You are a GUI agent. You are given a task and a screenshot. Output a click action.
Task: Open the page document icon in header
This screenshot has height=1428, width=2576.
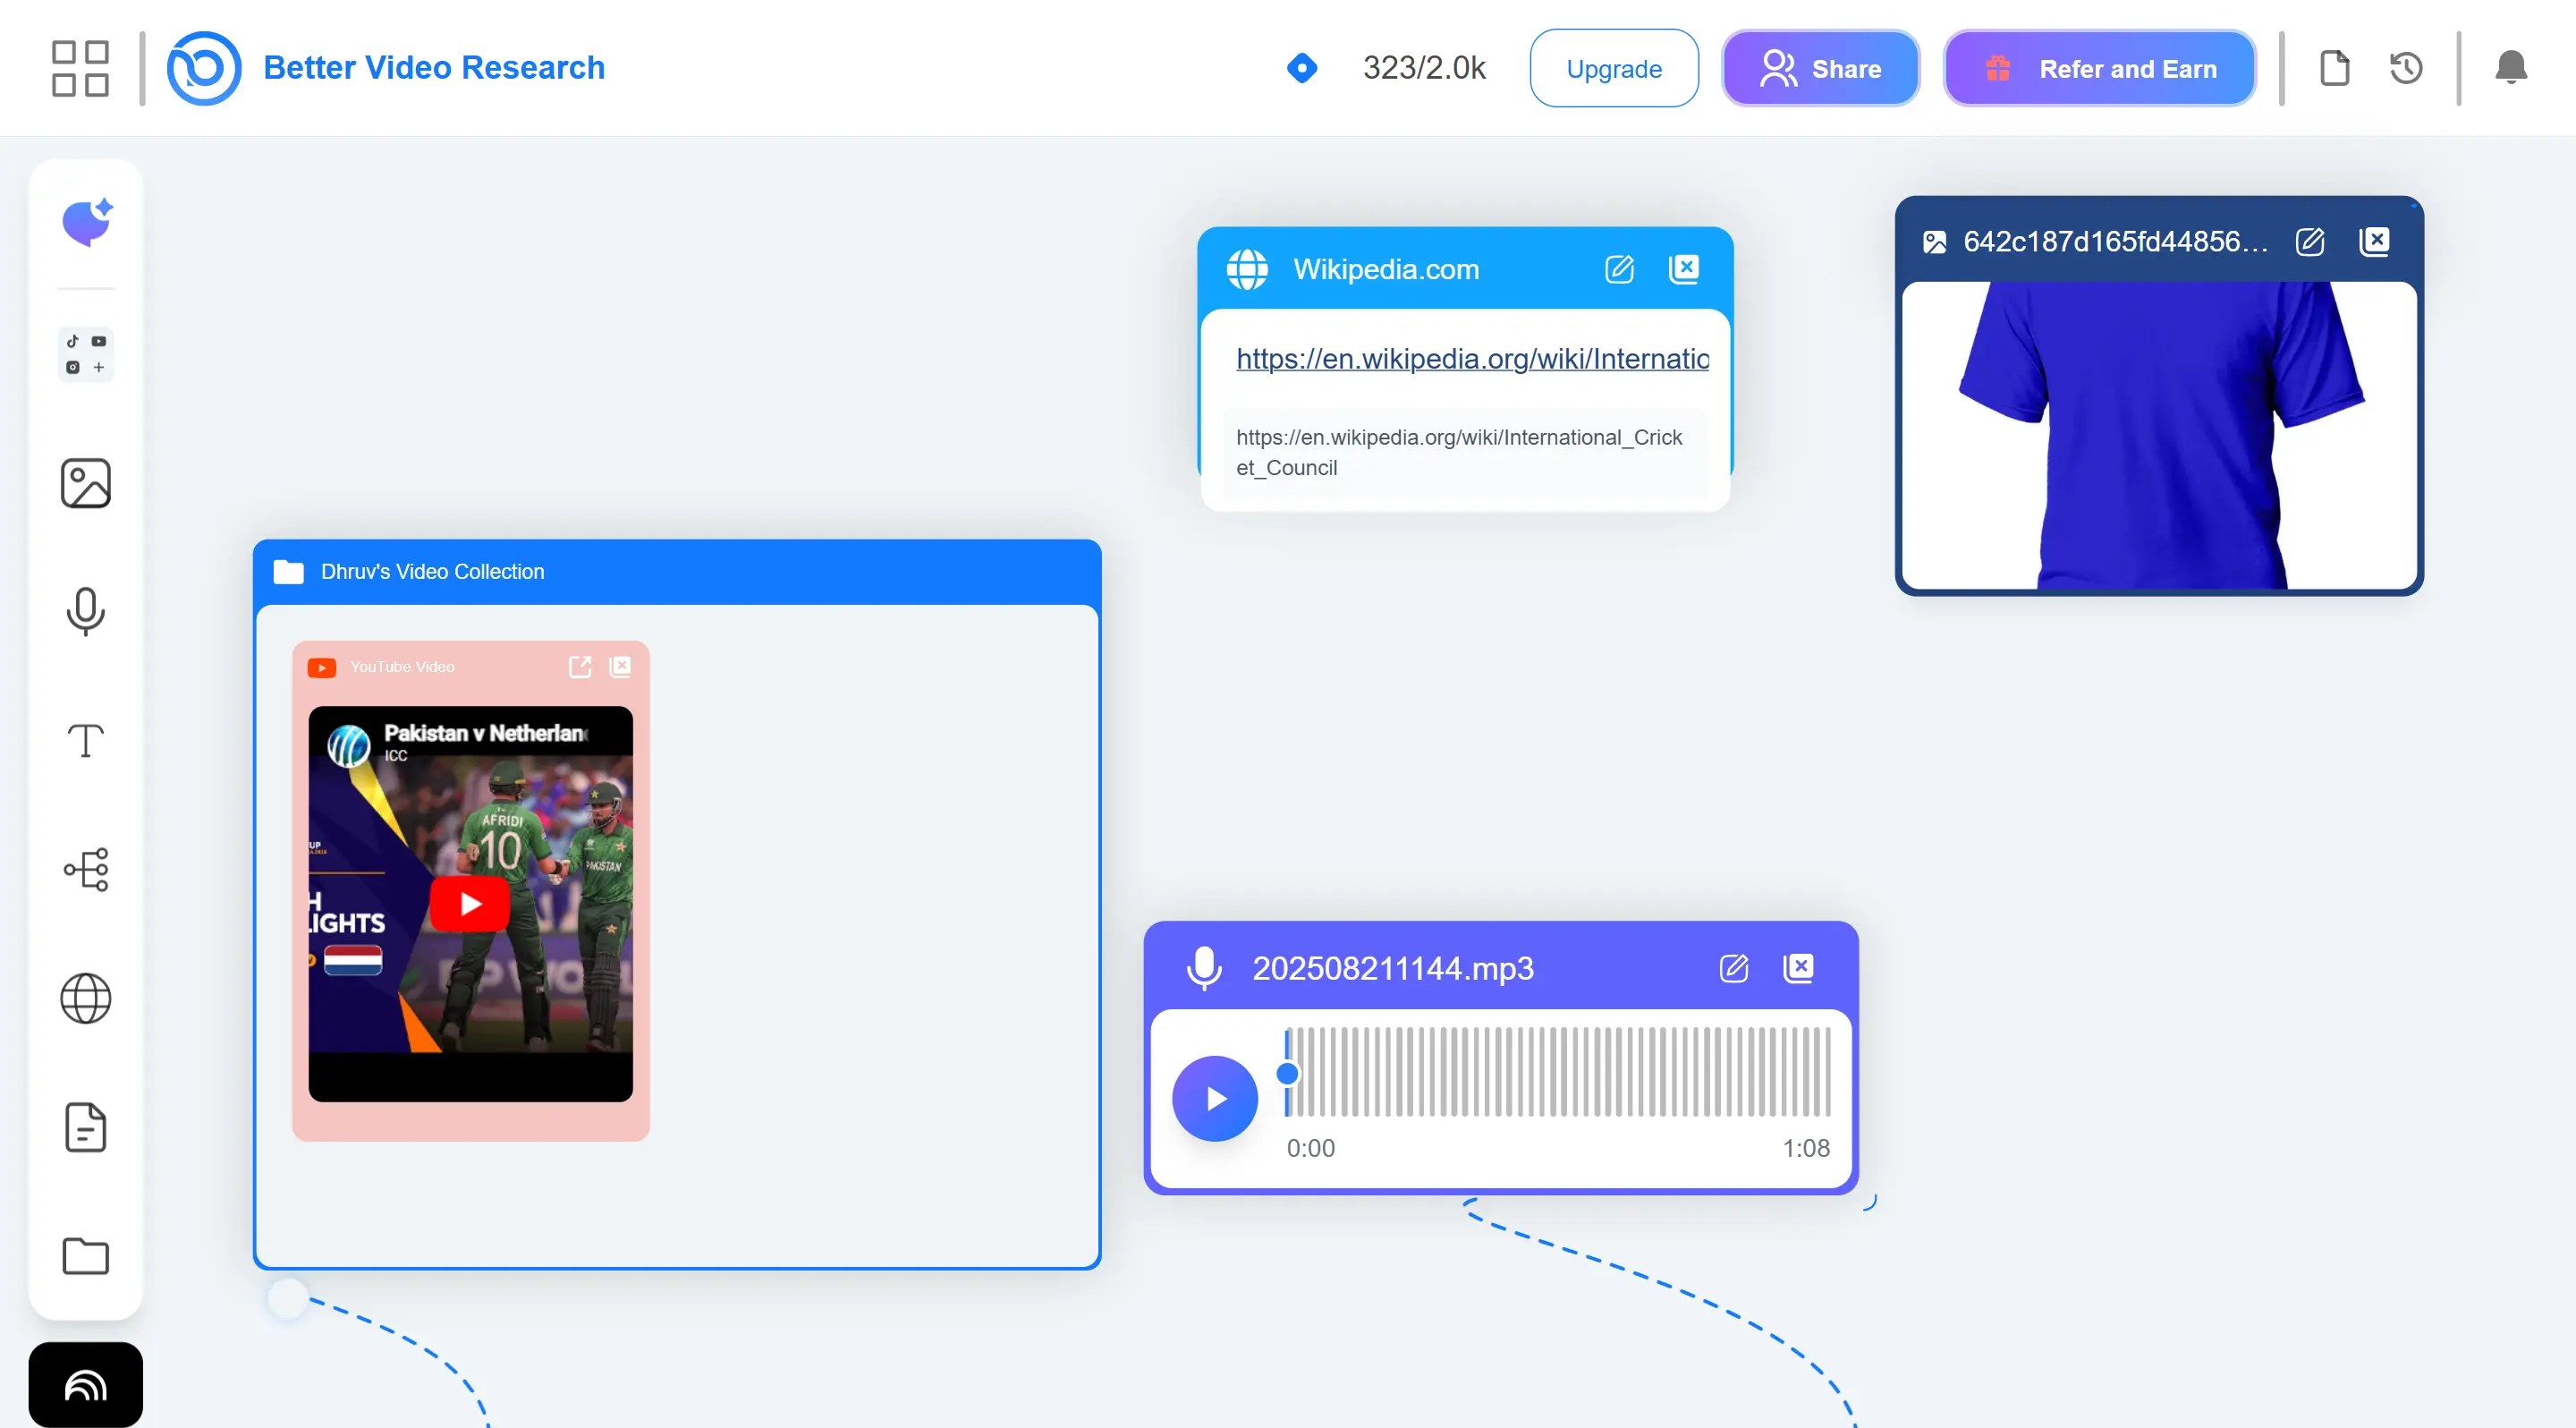(x=2335, y=68)
